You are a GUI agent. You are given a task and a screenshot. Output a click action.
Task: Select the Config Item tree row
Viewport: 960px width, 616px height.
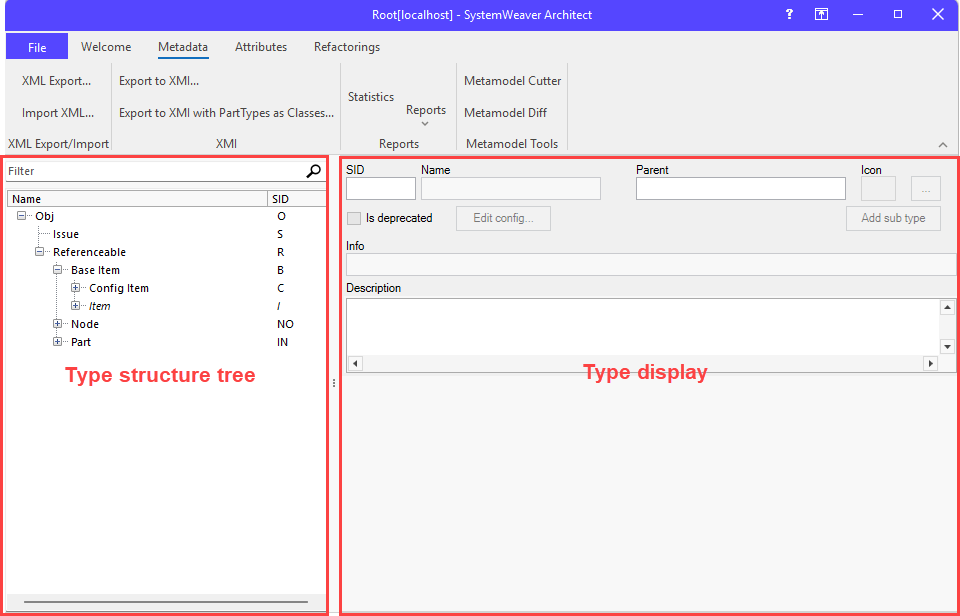tap(119, 288)
